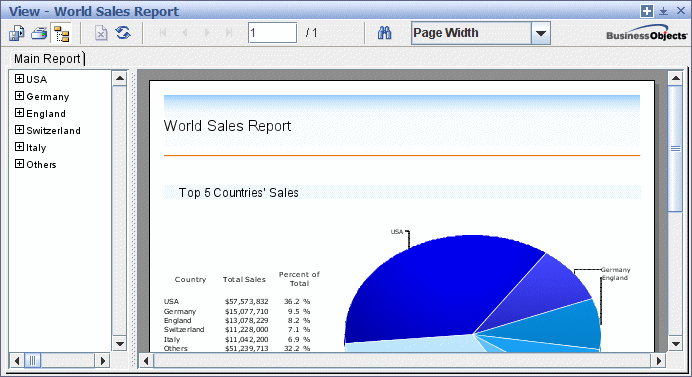Click the maximize panel plus icon
The width and height of the screenshot is (692, 377).
pyautogui.click(x=647, y=11)
